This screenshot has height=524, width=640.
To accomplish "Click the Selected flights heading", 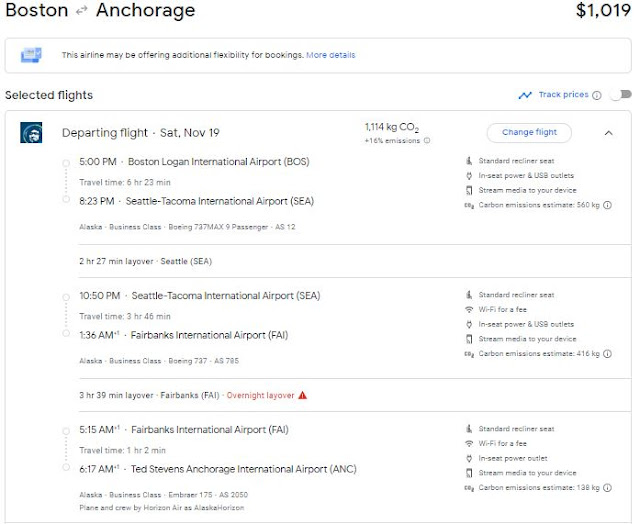I will (x=49, y=95).
